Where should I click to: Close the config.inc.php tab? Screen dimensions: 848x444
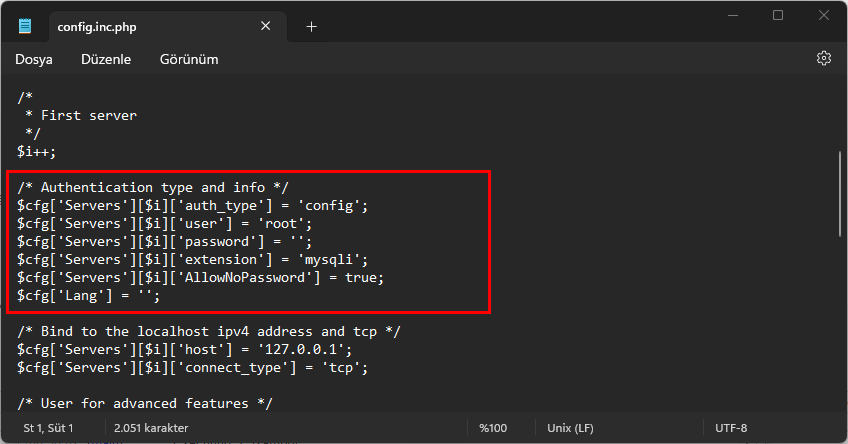pos(266,26)
